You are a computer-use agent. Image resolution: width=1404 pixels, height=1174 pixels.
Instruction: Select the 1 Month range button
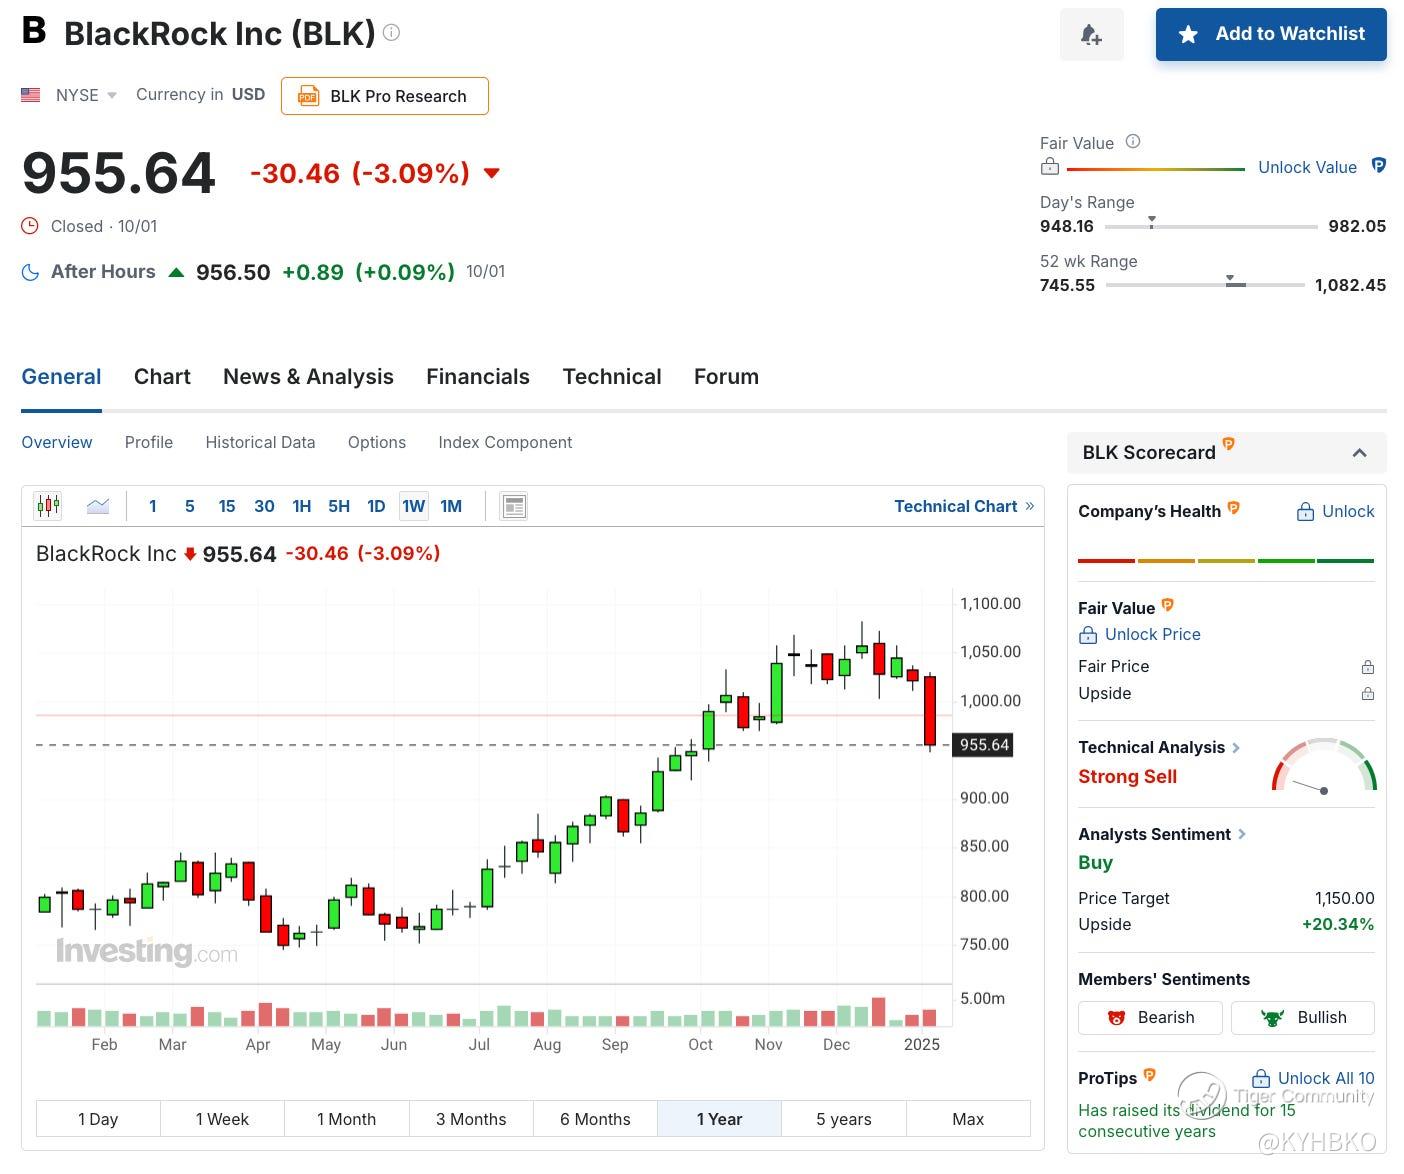point(346,1119)
